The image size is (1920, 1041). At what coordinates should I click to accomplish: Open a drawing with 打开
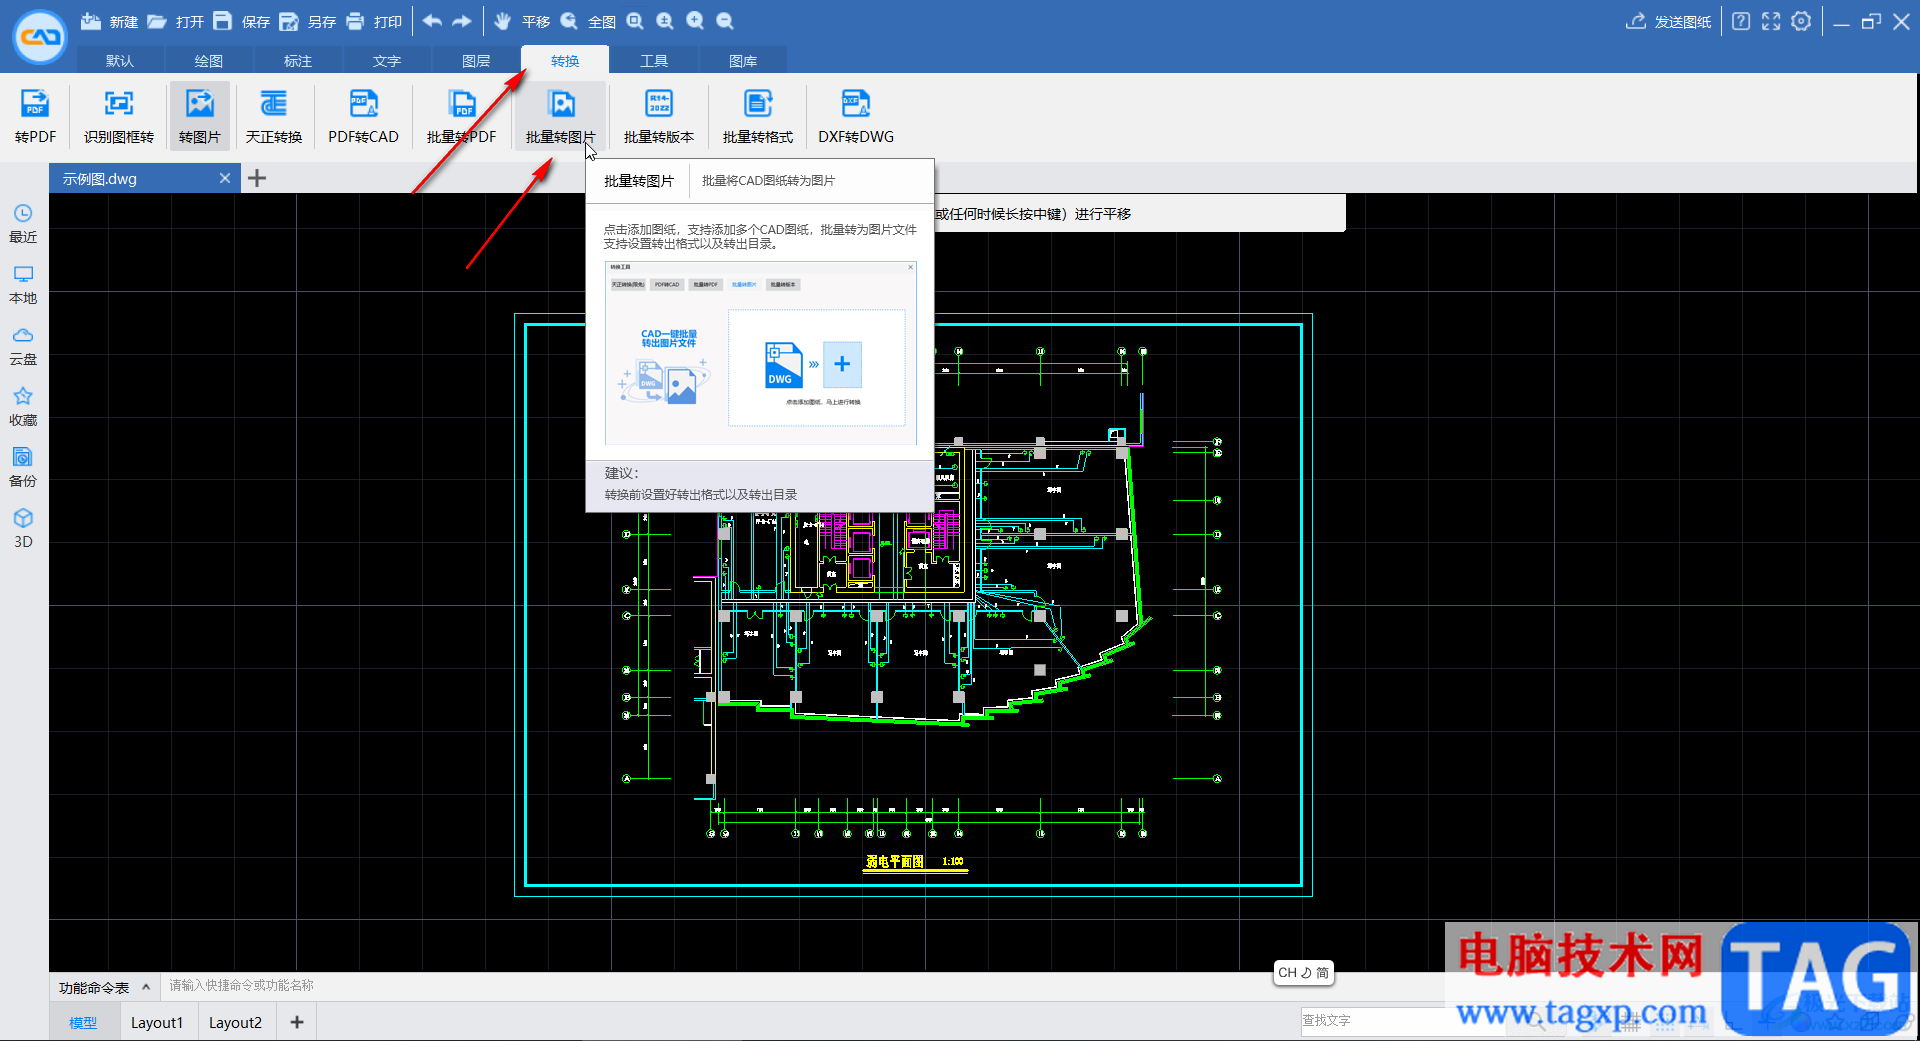(175, 21)
